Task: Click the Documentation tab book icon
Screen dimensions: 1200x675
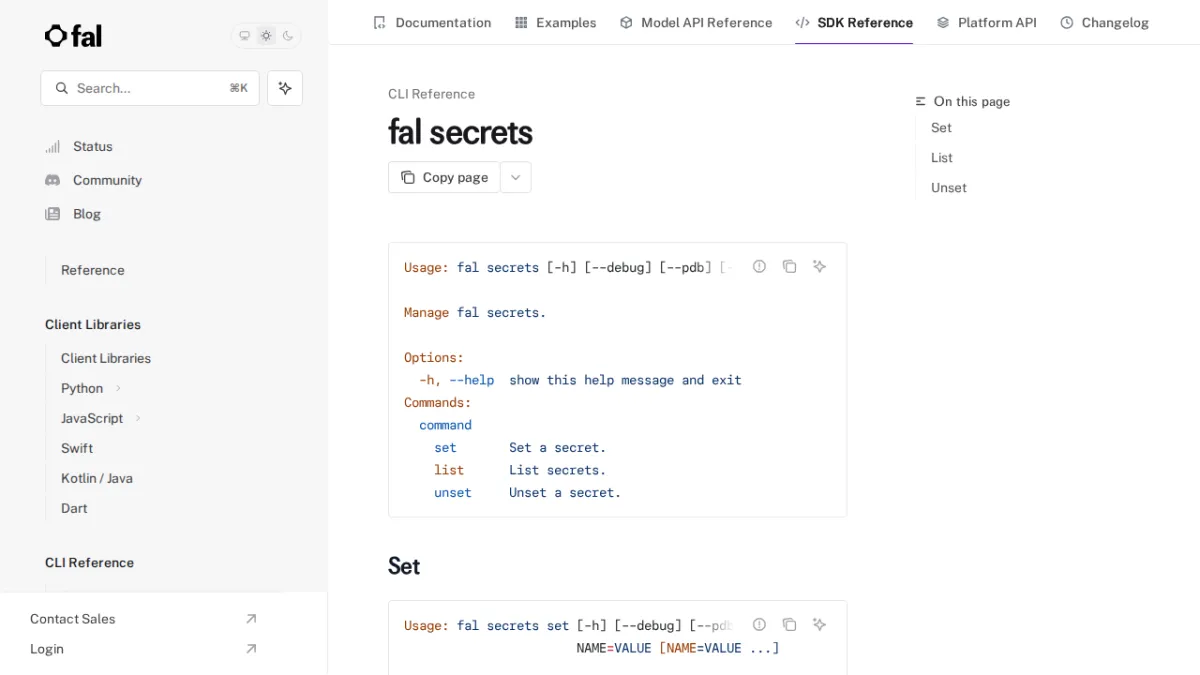Action: tap(379, 22)
